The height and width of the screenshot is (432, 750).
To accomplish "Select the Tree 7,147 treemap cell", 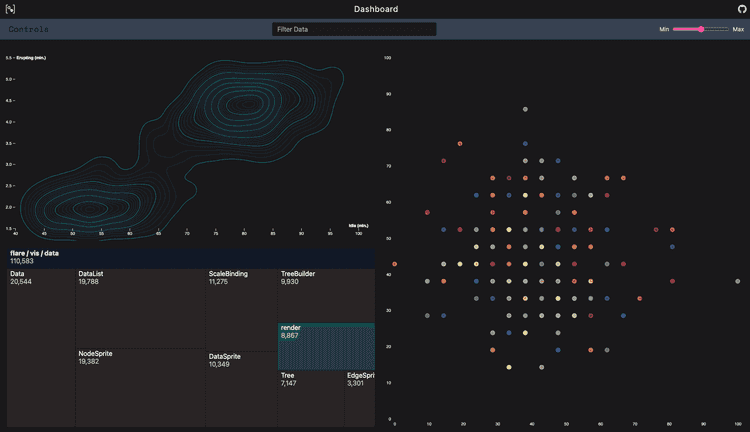I will tap(311, 399).
